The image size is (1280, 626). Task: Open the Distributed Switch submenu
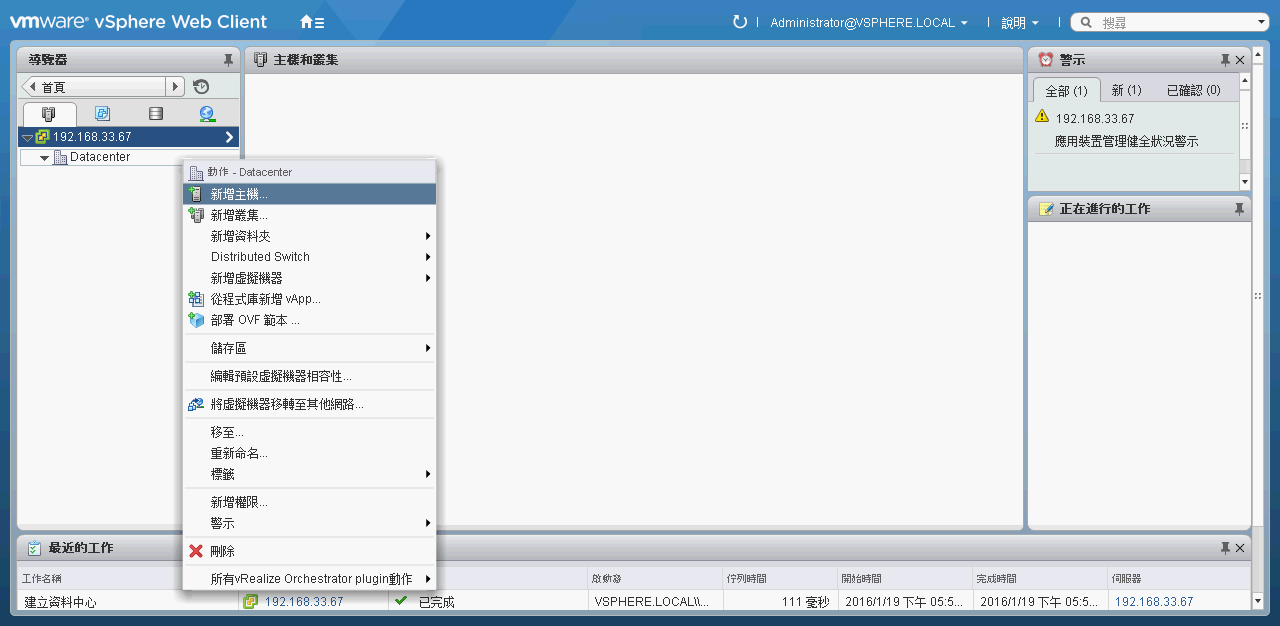tap(310, 257)
